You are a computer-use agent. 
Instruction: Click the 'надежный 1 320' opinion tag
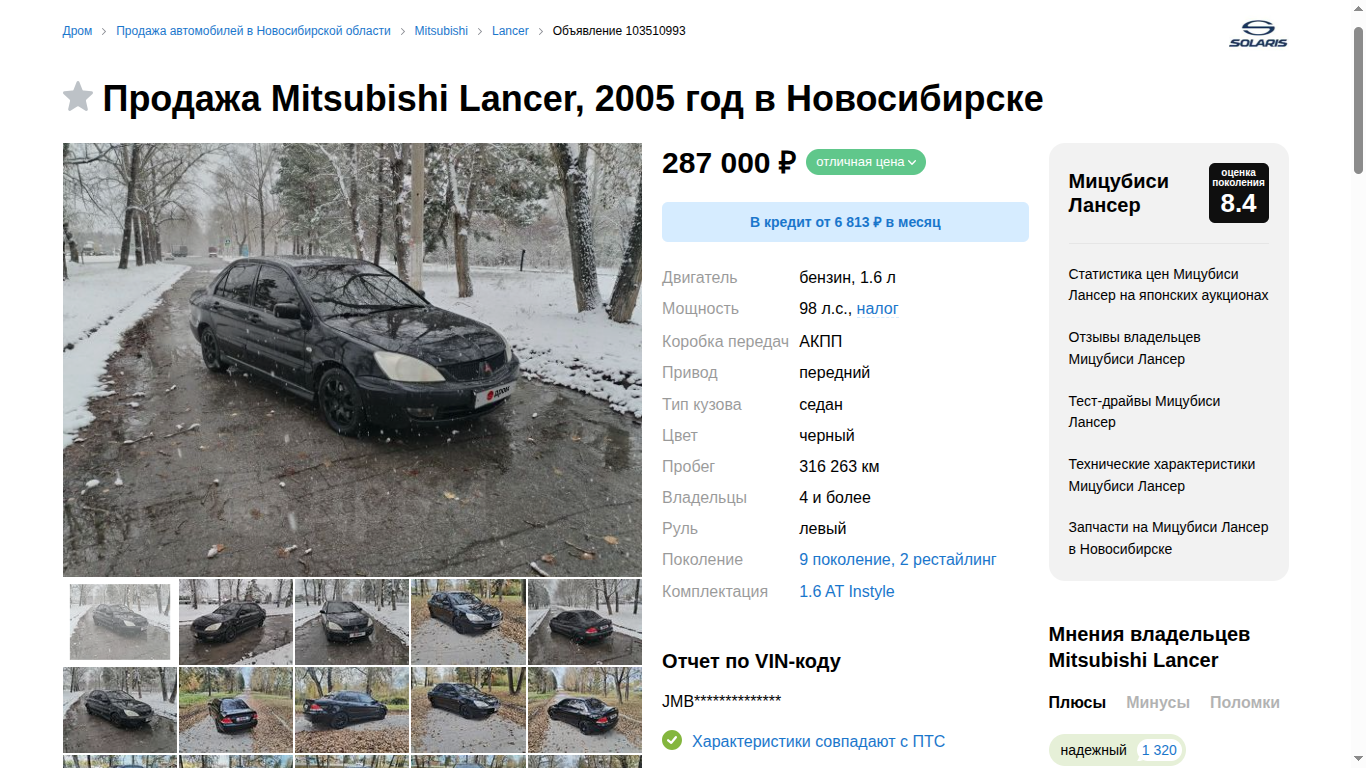tap(1117, 750)
